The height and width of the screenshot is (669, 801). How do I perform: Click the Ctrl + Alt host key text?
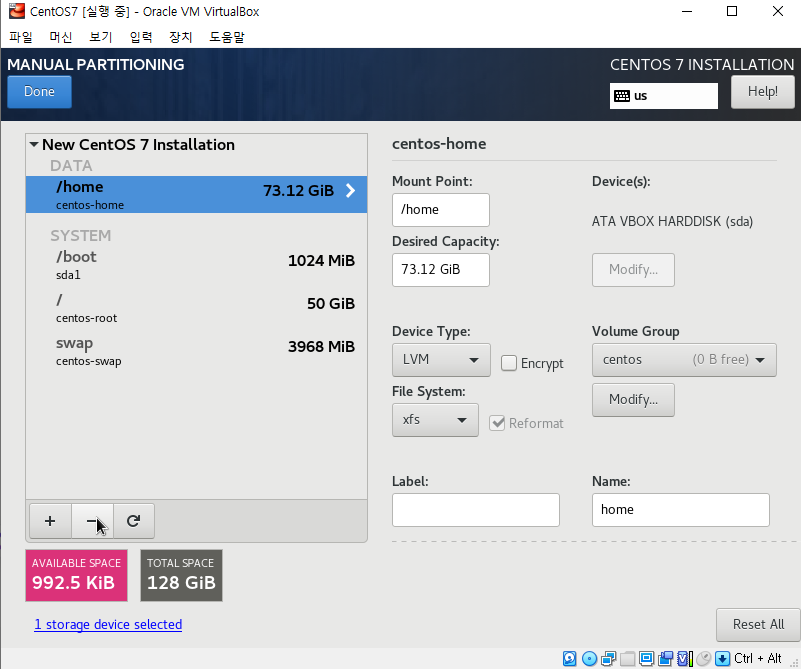tap(758, 658)
